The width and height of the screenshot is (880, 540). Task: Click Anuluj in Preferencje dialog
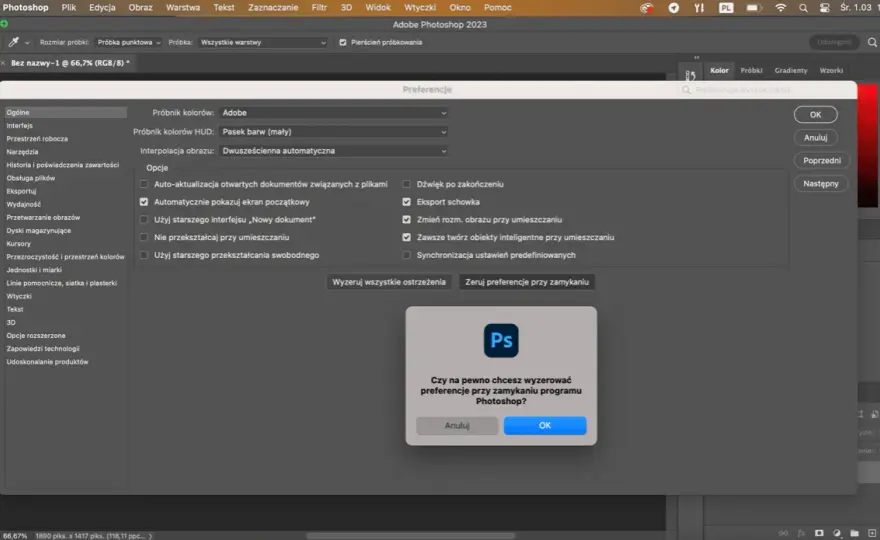[815, 138]
